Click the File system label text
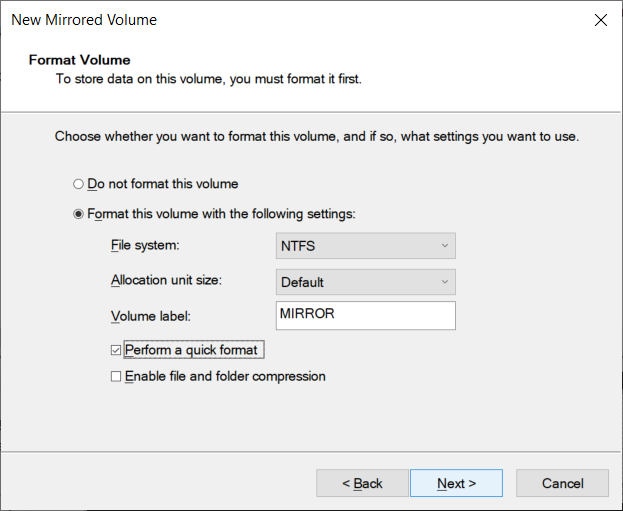Screen dimensions: 623x511 pyautogui.click(x=145, y=245)
